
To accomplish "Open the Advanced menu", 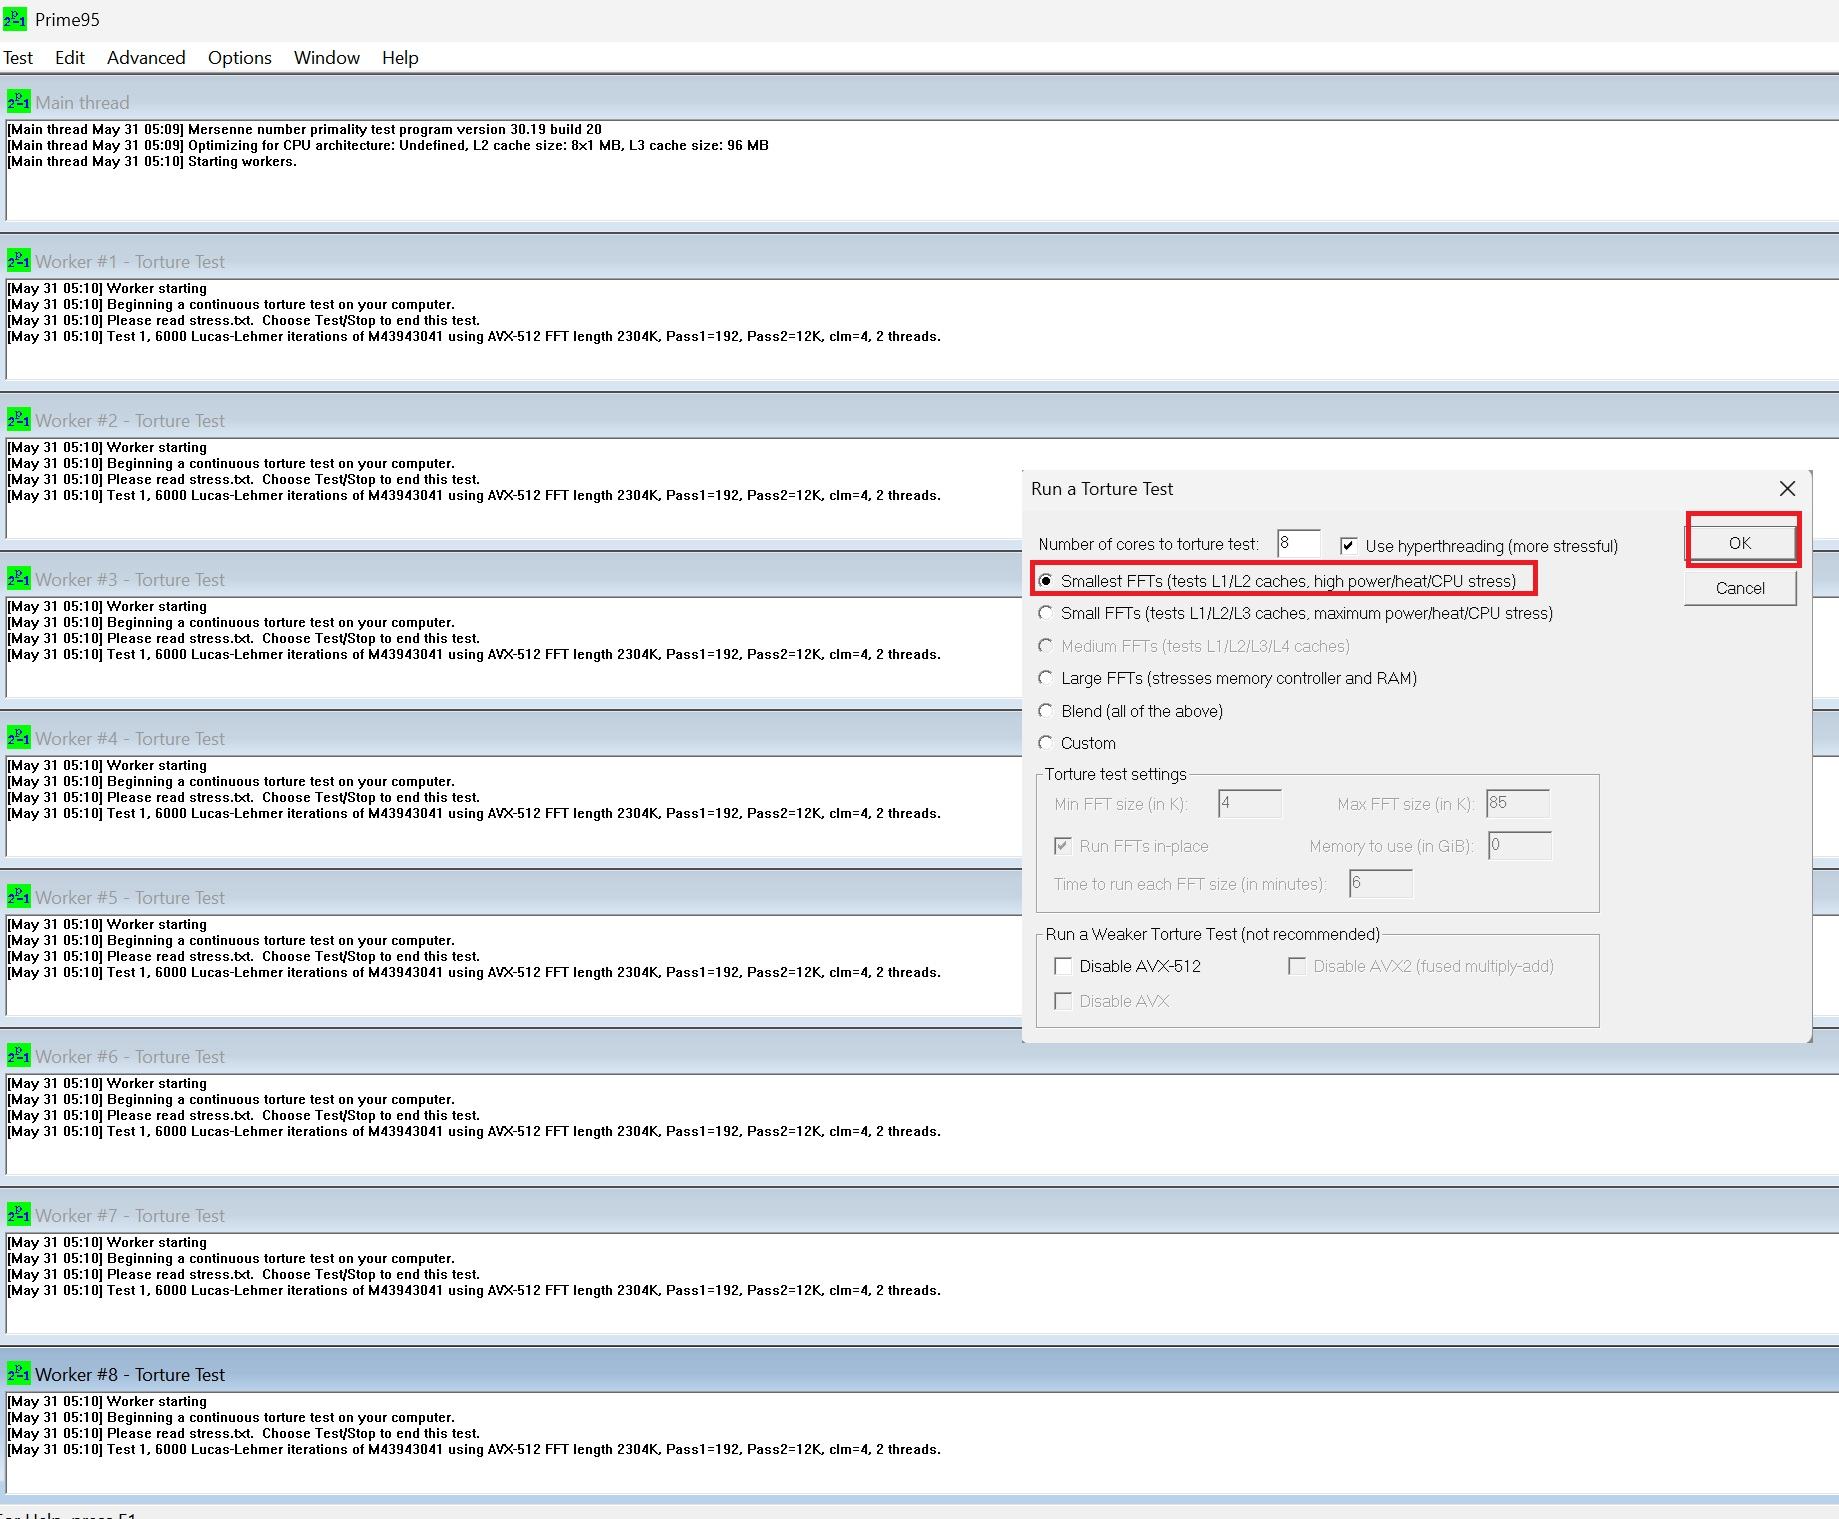I will [146, 58].
